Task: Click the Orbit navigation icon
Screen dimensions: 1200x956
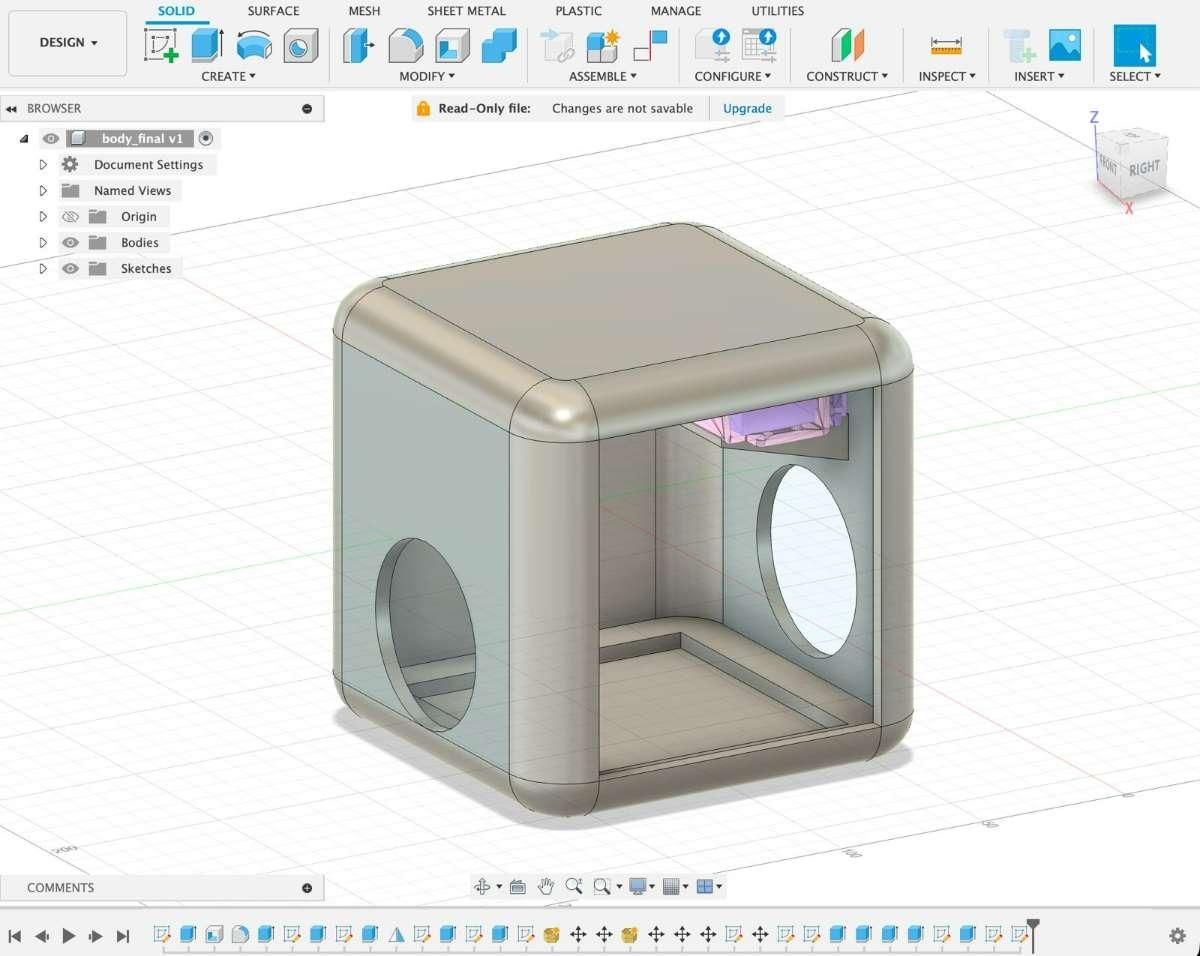Action: pos(482,886)
